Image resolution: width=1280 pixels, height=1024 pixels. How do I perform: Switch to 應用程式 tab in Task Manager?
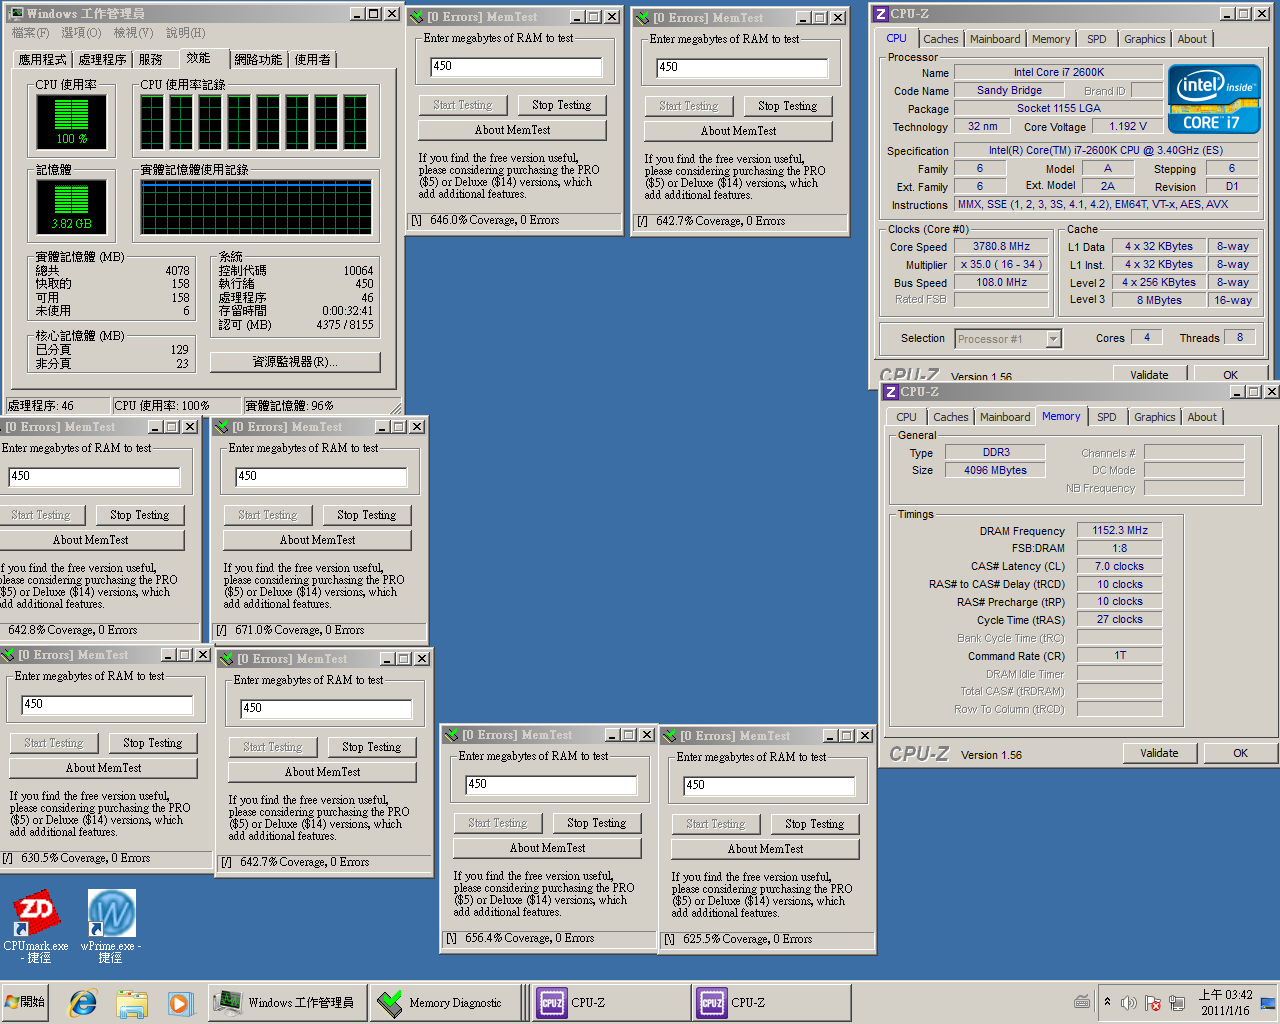click(x=43, y=60)
